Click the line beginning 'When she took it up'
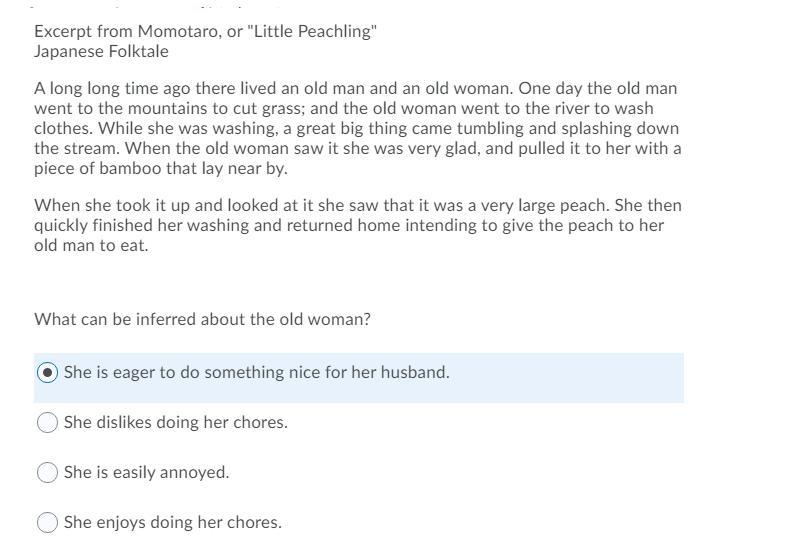 (357, 206)
